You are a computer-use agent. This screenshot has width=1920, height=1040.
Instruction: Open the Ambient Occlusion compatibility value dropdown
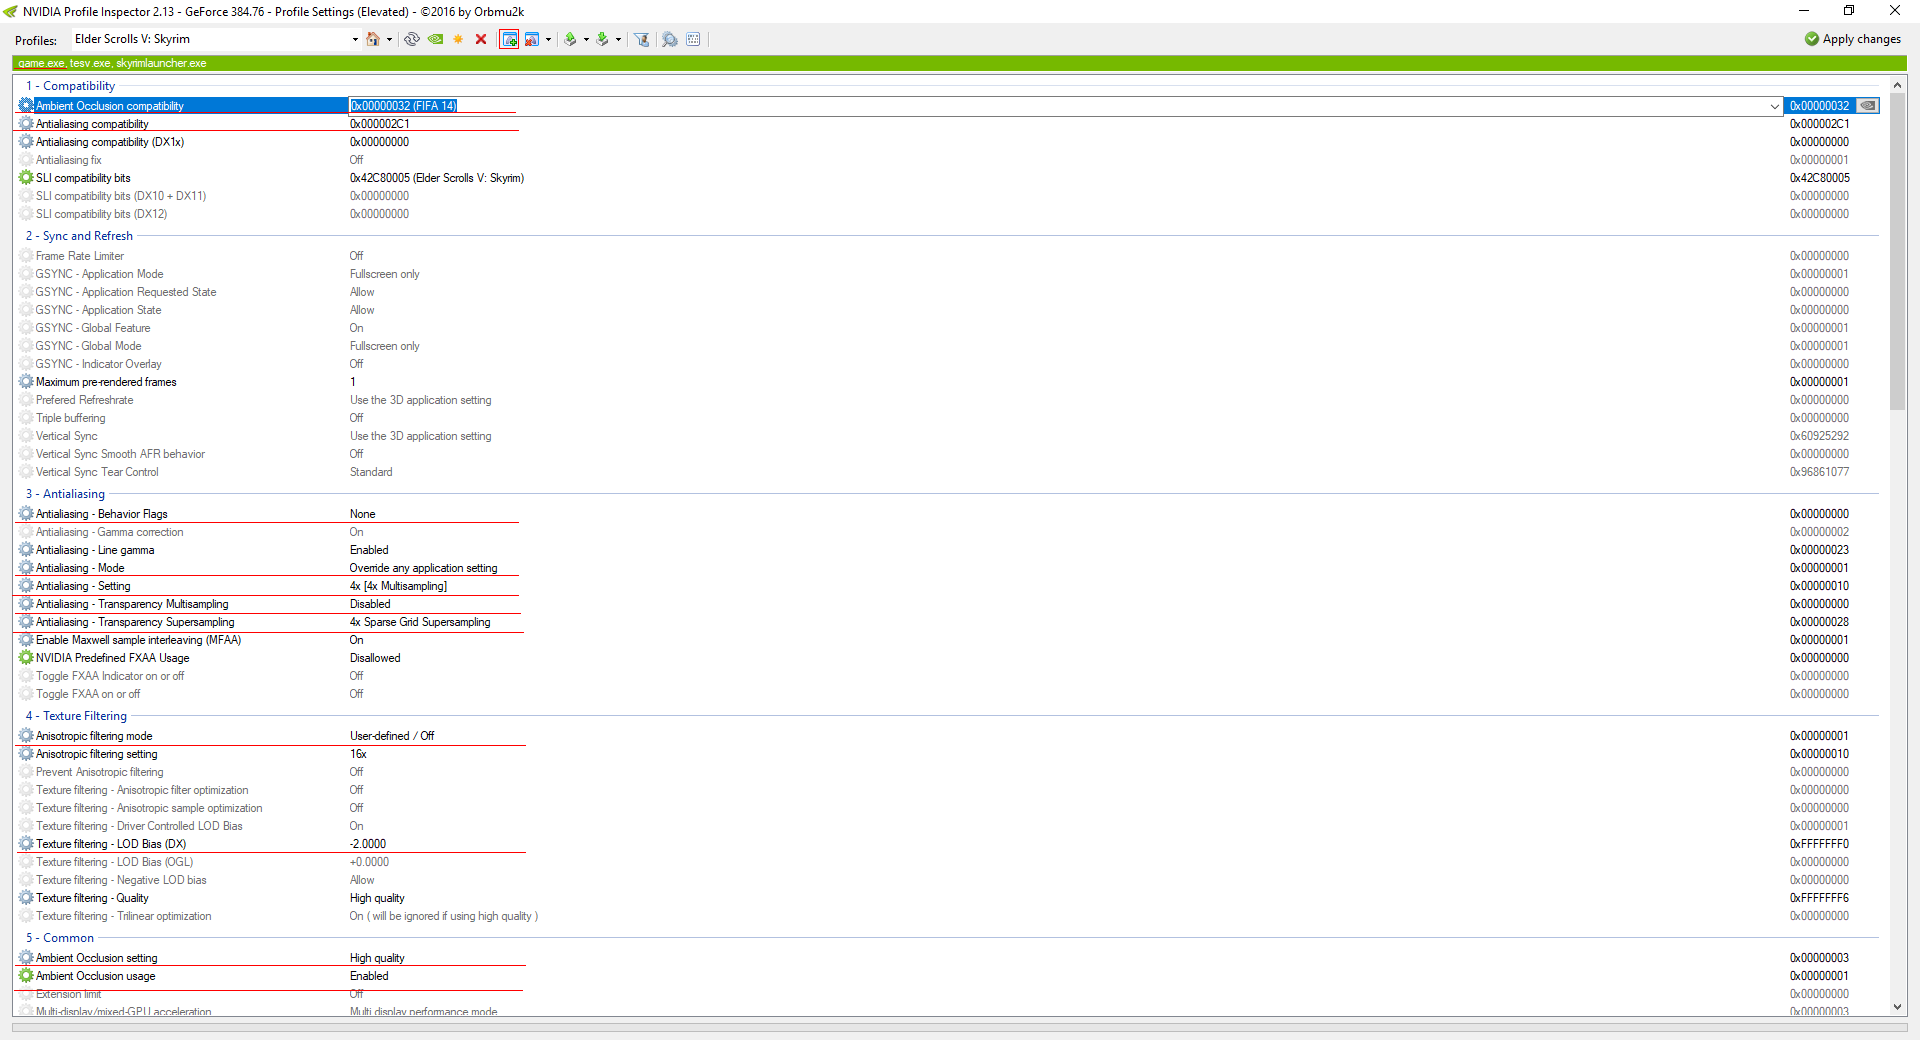tap(1774, 106)
